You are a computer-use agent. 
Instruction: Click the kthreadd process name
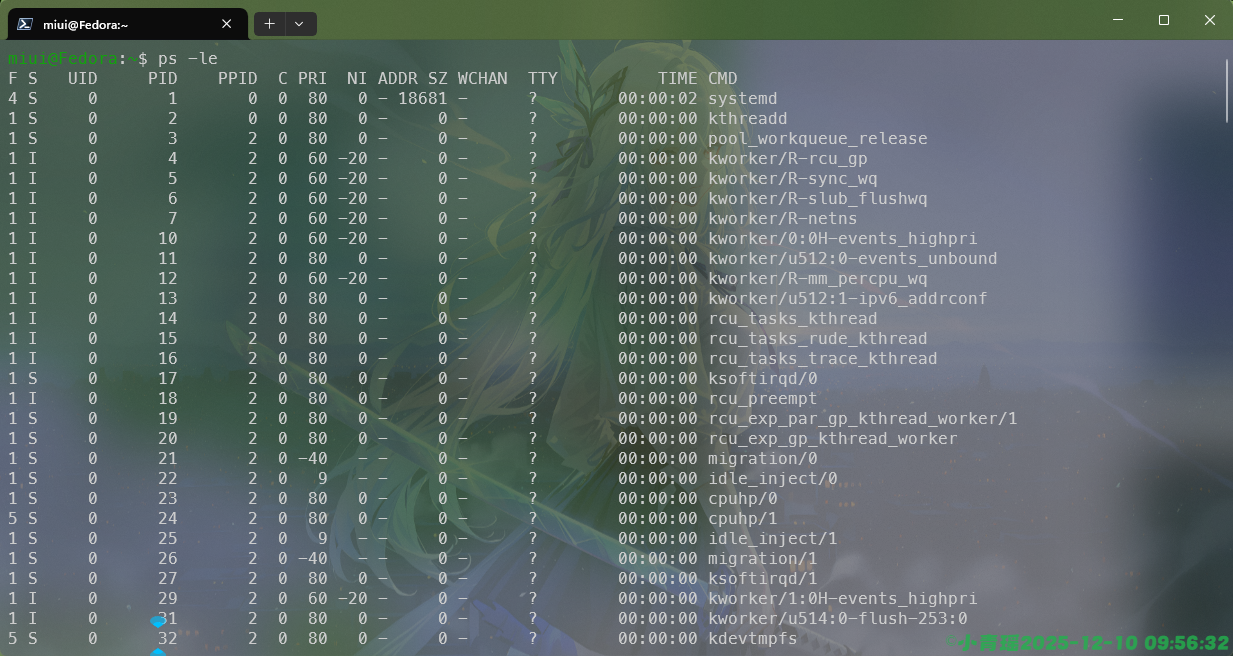[x=747, y=119]
